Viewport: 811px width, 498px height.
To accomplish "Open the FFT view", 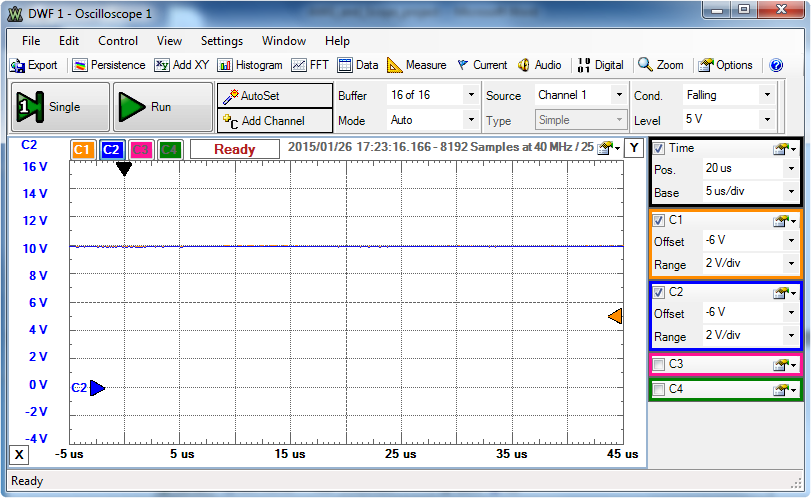I will [x=310, y=65].
